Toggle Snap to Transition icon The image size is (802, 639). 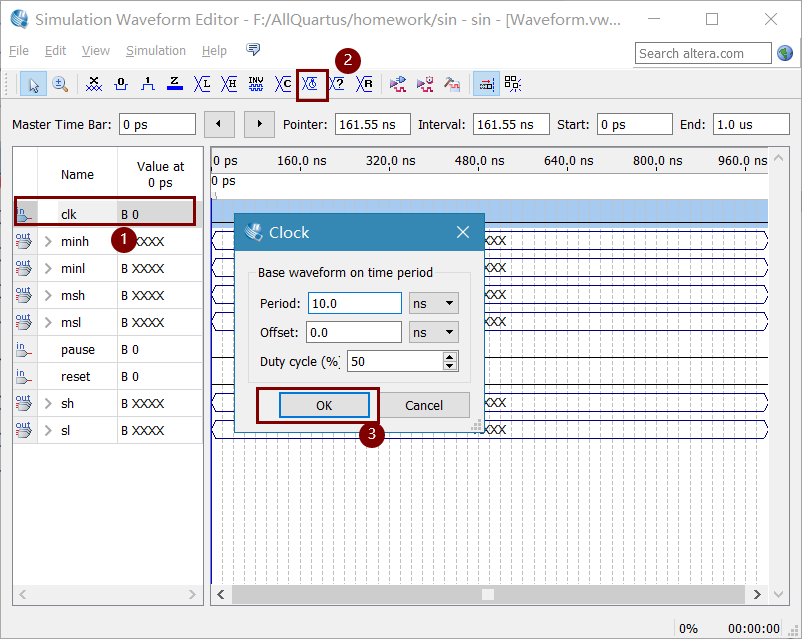pyautogui.click(x=513, y=84)
